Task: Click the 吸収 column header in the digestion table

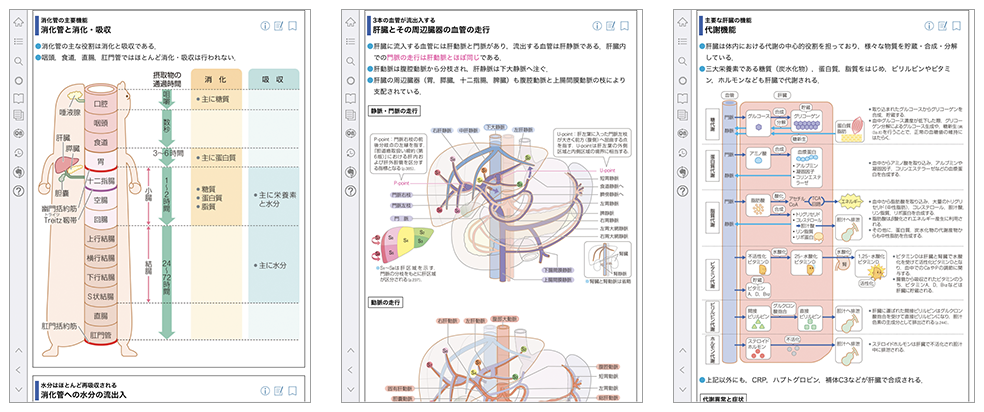Action: 274,82
